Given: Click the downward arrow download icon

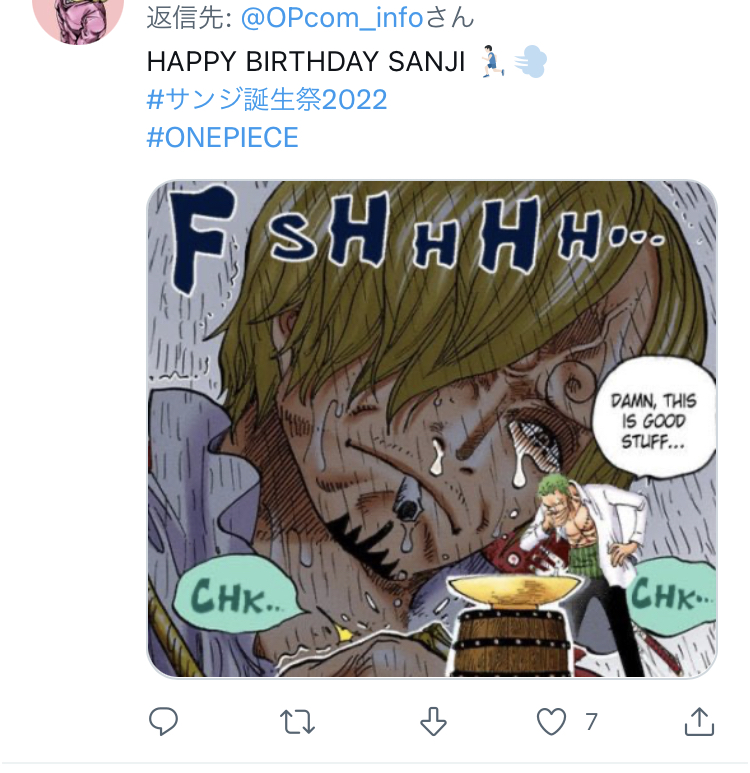Looking at the screenshot, I should click(432, 721).
